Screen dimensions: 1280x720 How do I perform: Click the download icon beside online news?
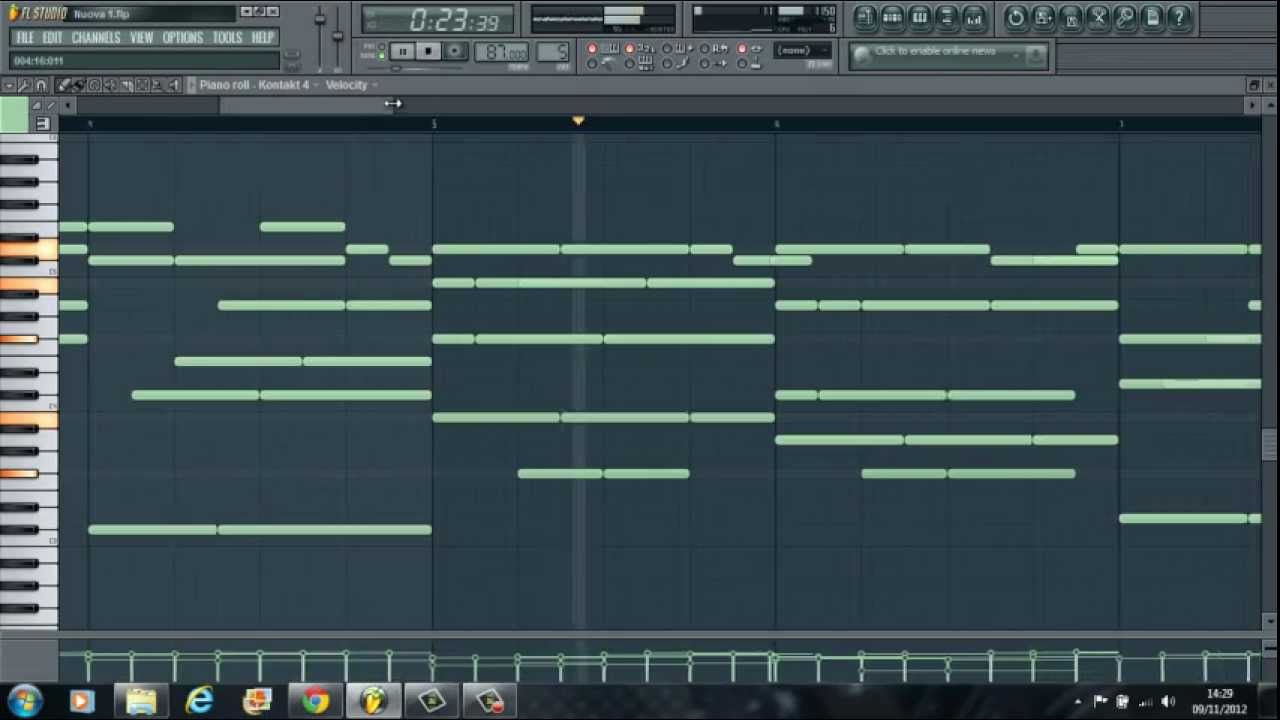click(1036, 55)
